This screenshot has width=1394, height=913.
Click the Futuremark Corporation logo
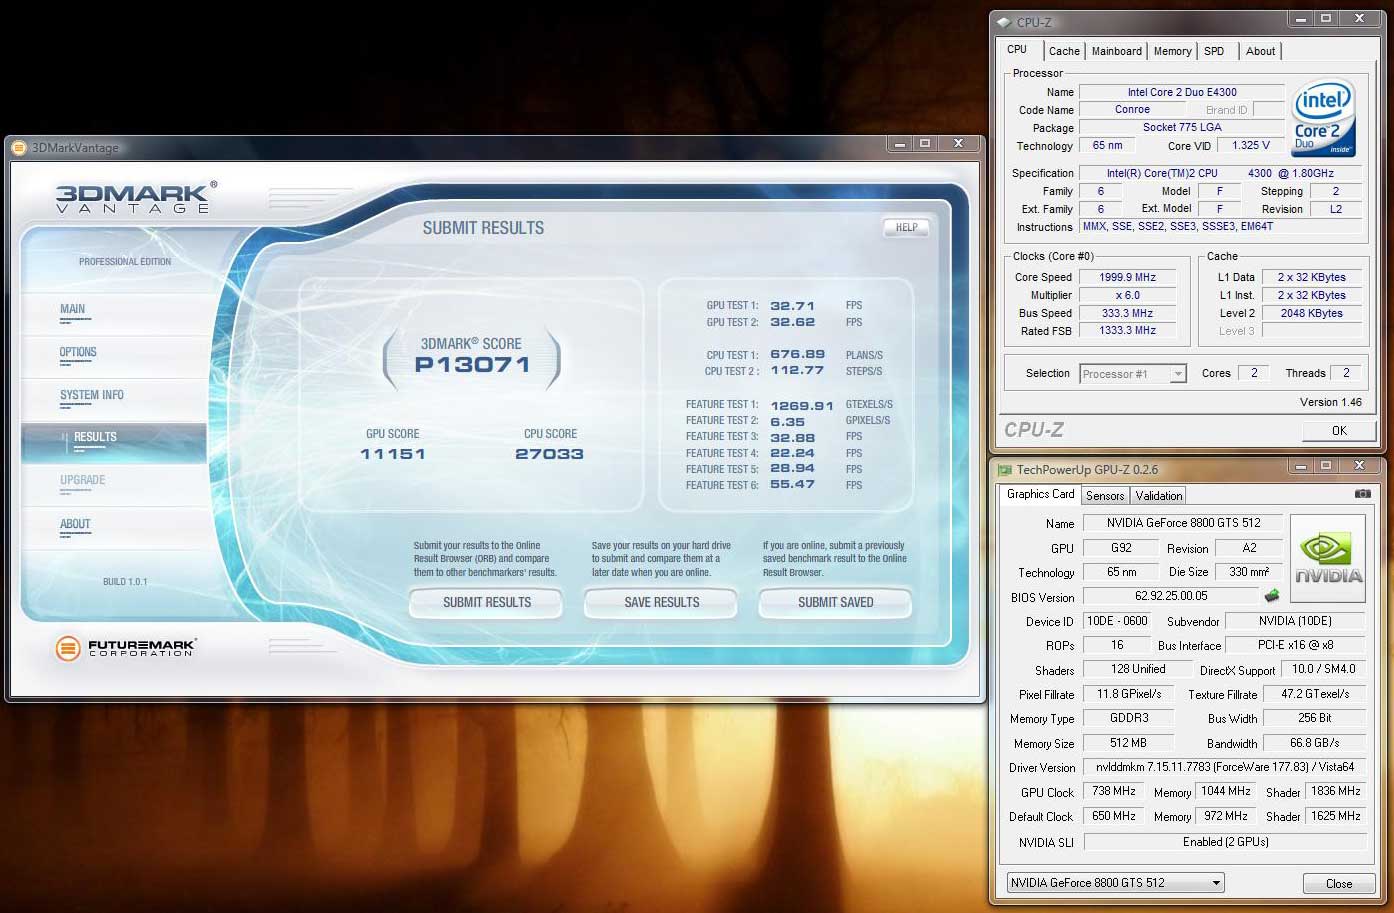[x=125, y=648]
